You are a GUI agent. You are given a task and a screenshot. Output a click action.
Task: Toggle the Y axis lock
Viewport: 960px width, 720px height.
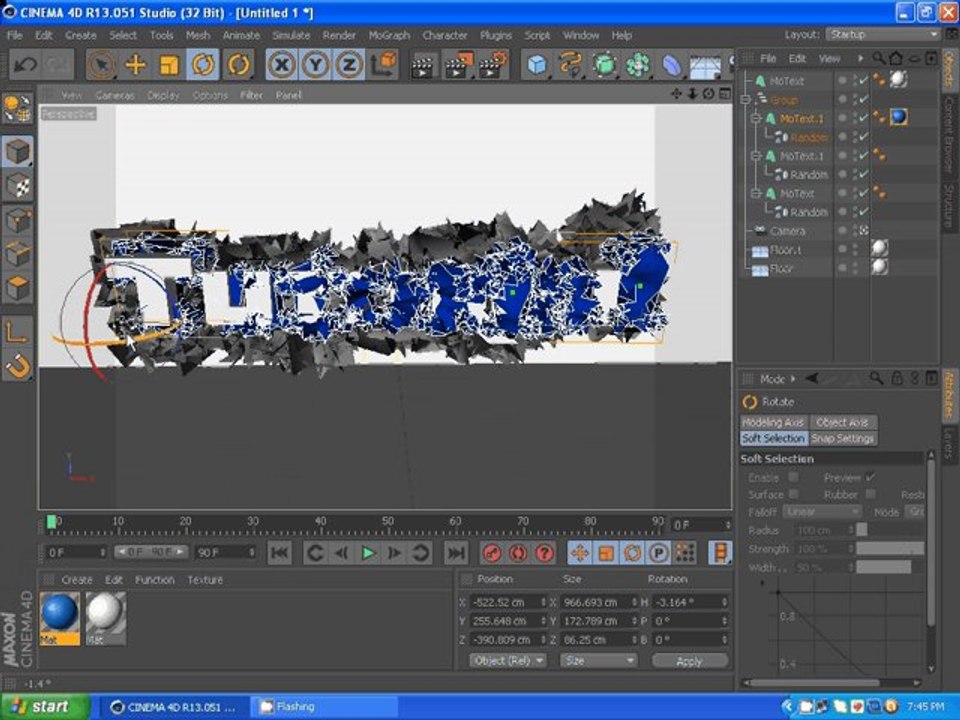point(315,64)
